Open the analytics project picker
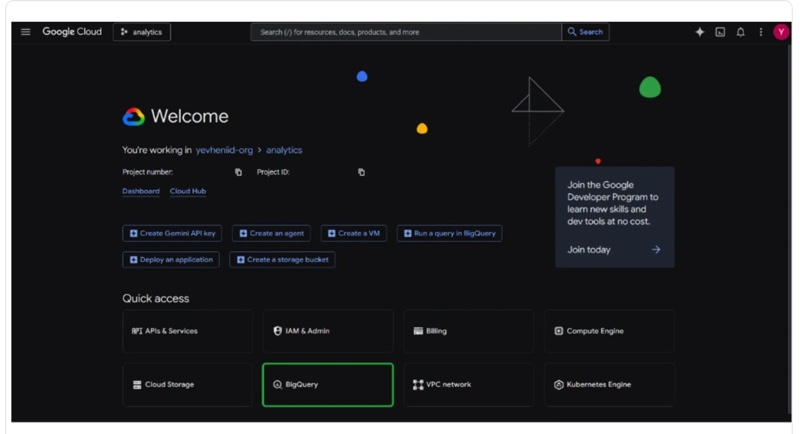Screen dimensions: 800x434 tap(142, 32)
